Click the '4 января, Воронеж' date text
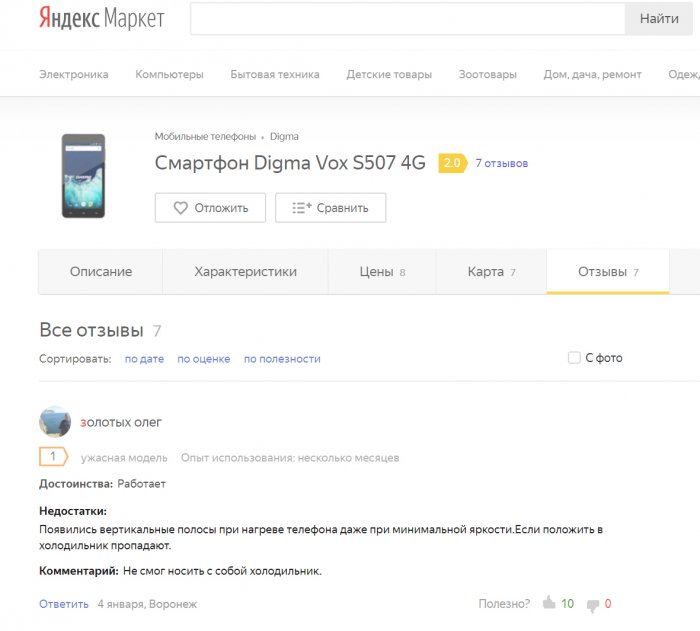Screen dimensions: 700x631 147,604
